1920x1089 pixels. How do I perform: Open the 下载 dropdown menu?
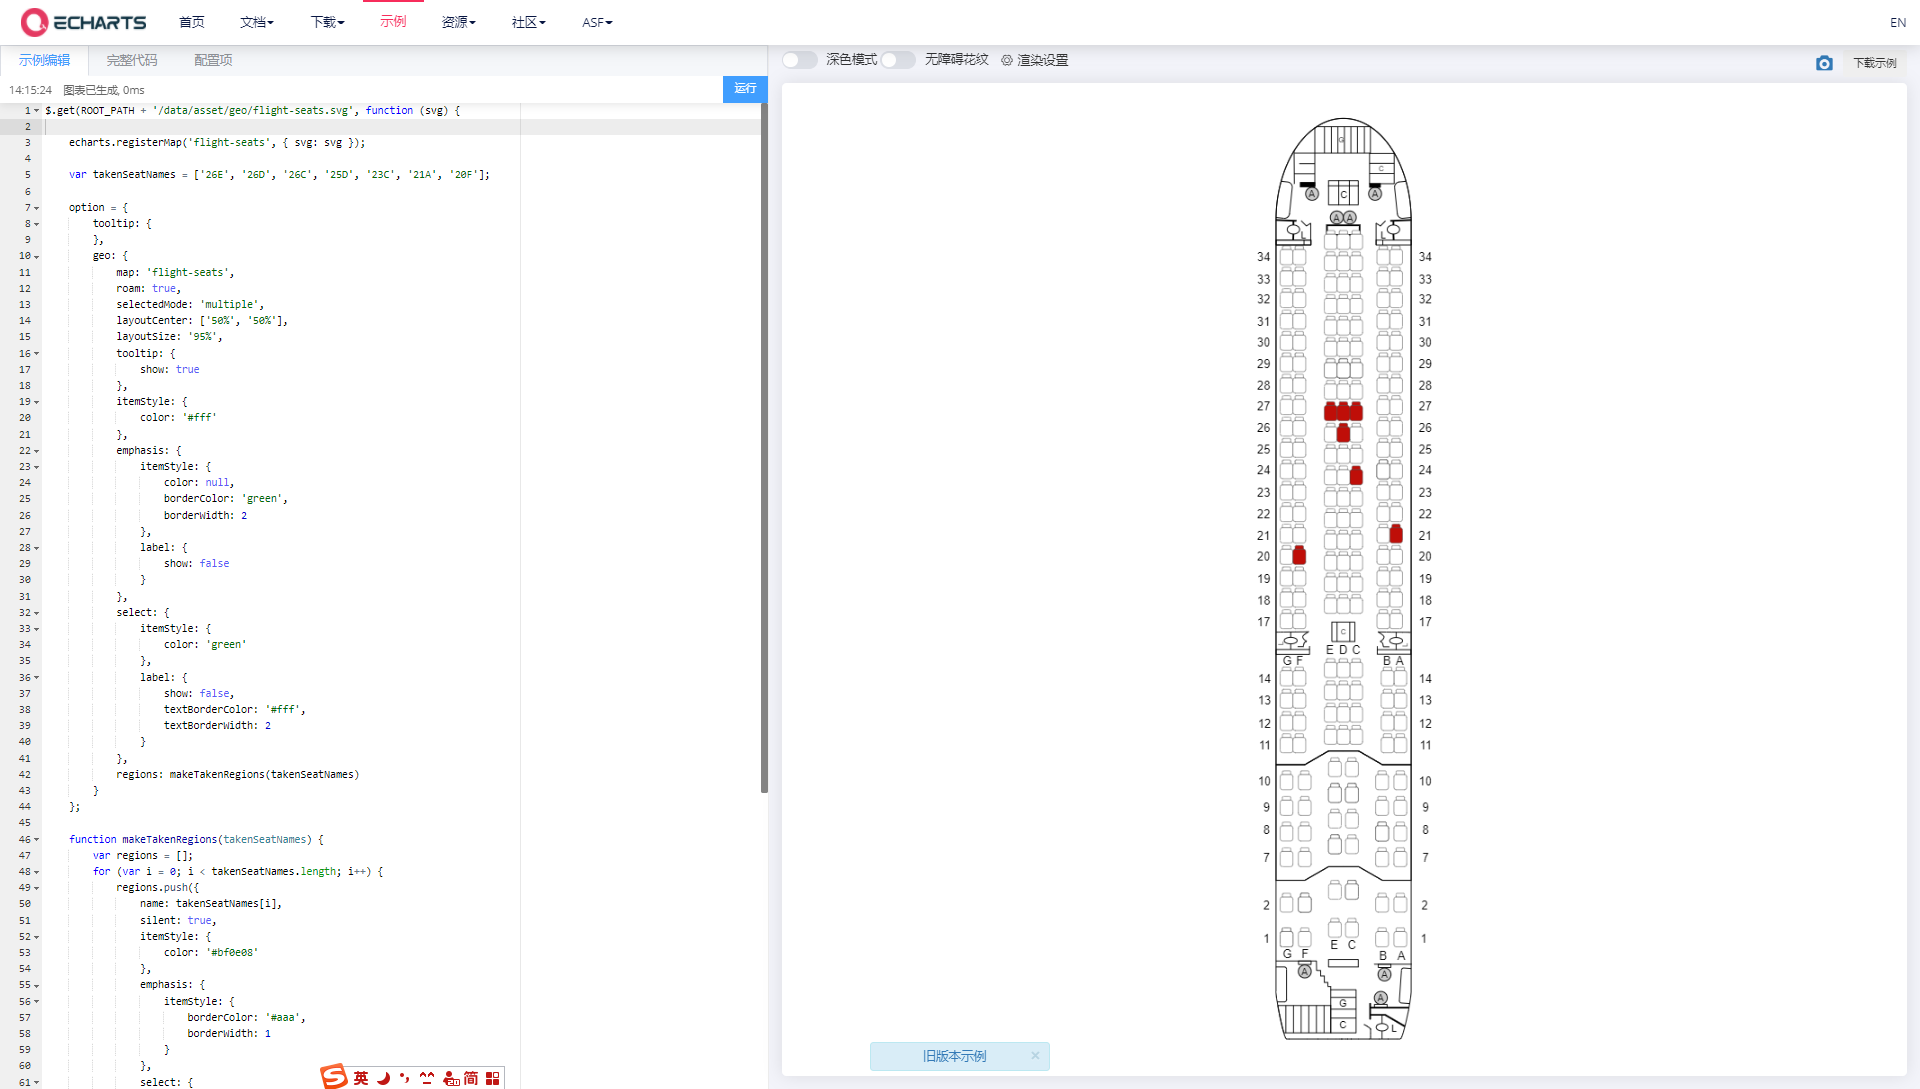click(x=327, y=22)
